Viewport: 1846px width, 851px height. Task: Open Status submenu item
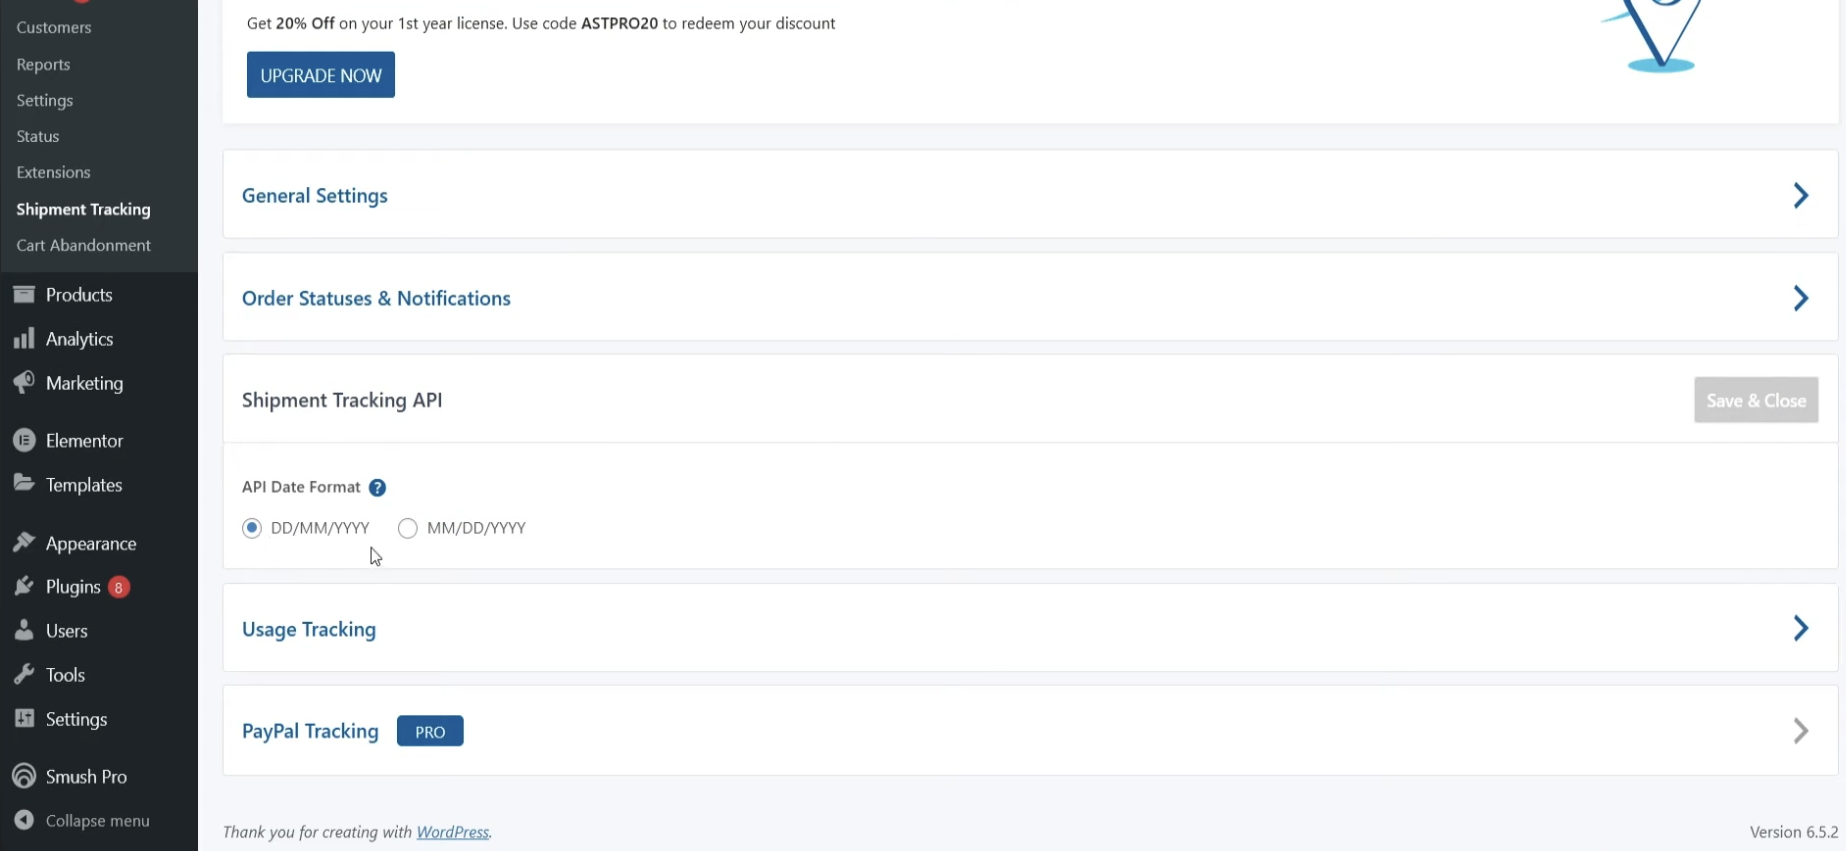coord(38,136)
